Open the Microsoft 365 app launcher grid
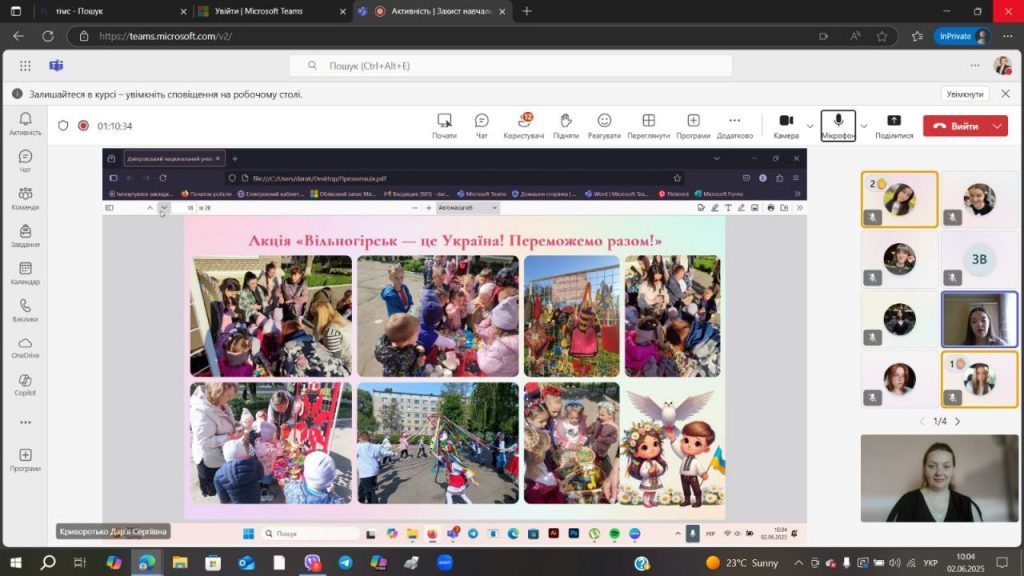This screenshot has width=1024, height=576. [25, 65]
